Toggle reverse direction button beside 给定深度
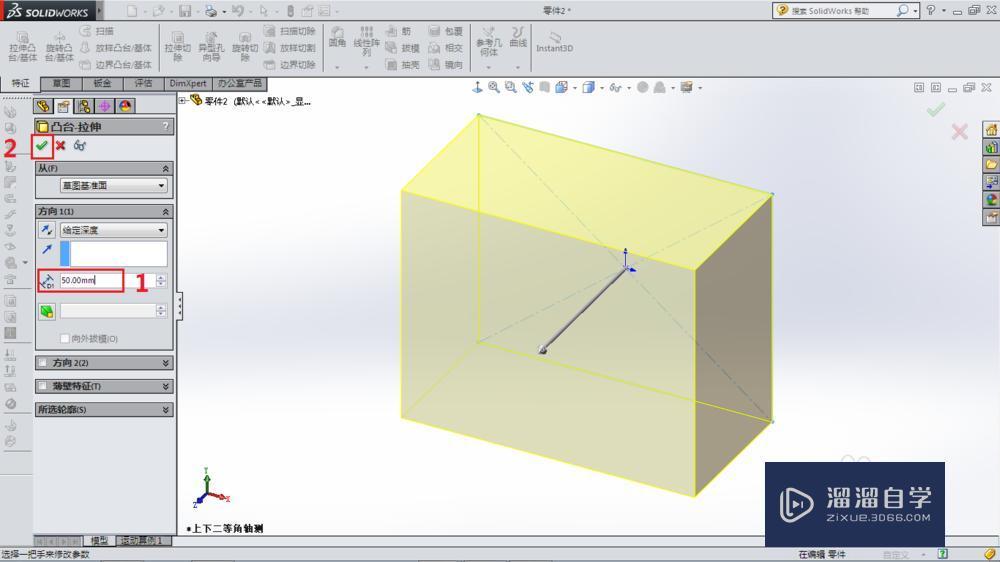1000x562 pixels. [47, 230]
